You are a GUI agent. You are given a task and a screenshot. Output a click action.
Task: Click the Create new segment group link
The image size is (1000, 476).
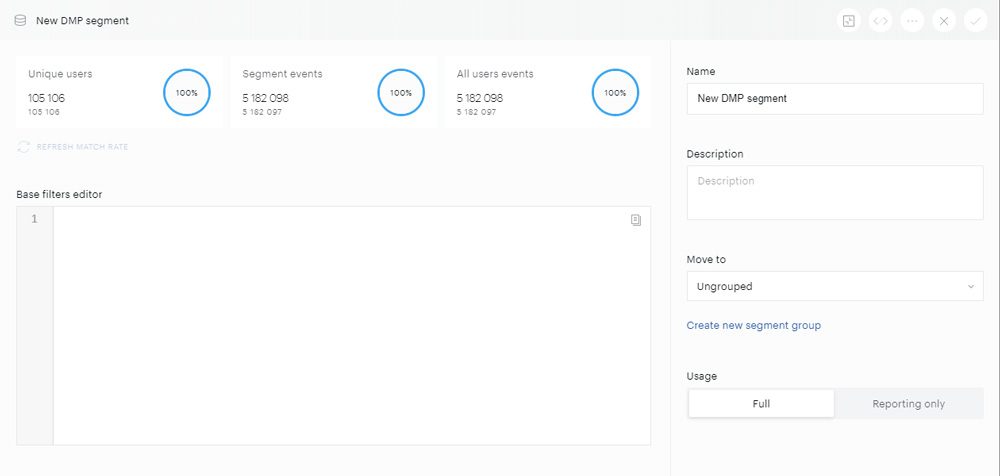point(753,325)
